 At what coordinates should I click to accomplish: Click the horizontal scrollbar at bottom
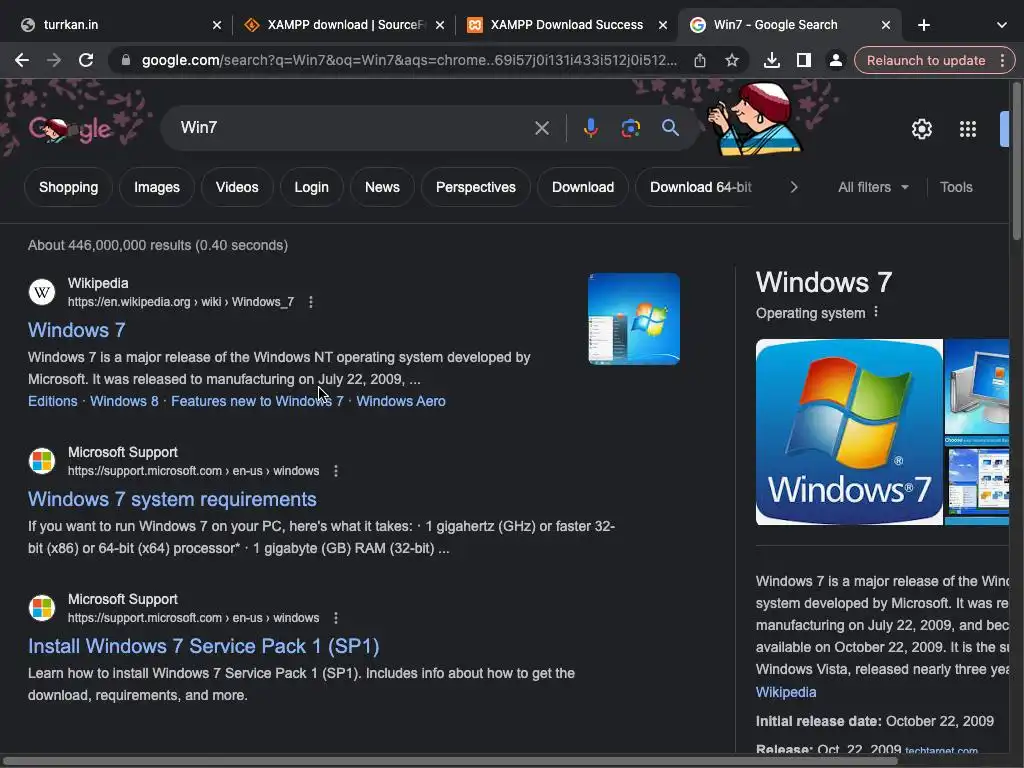pos(451,761)
